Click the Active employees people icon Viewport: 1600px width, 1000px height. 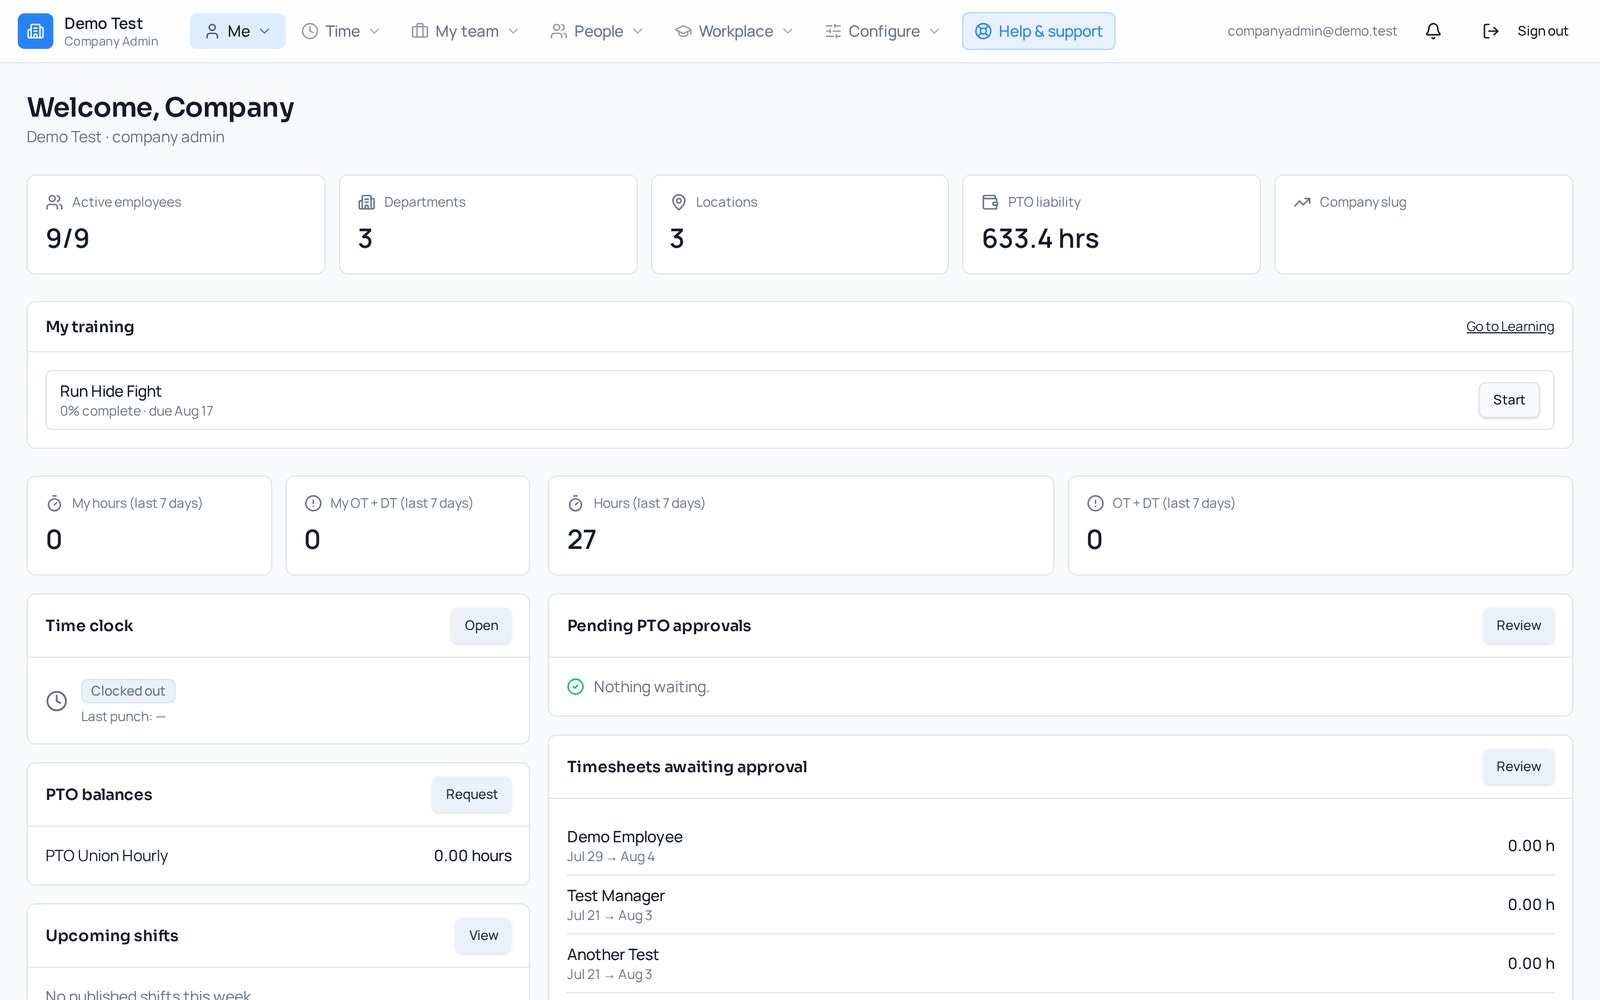[55, 202]
